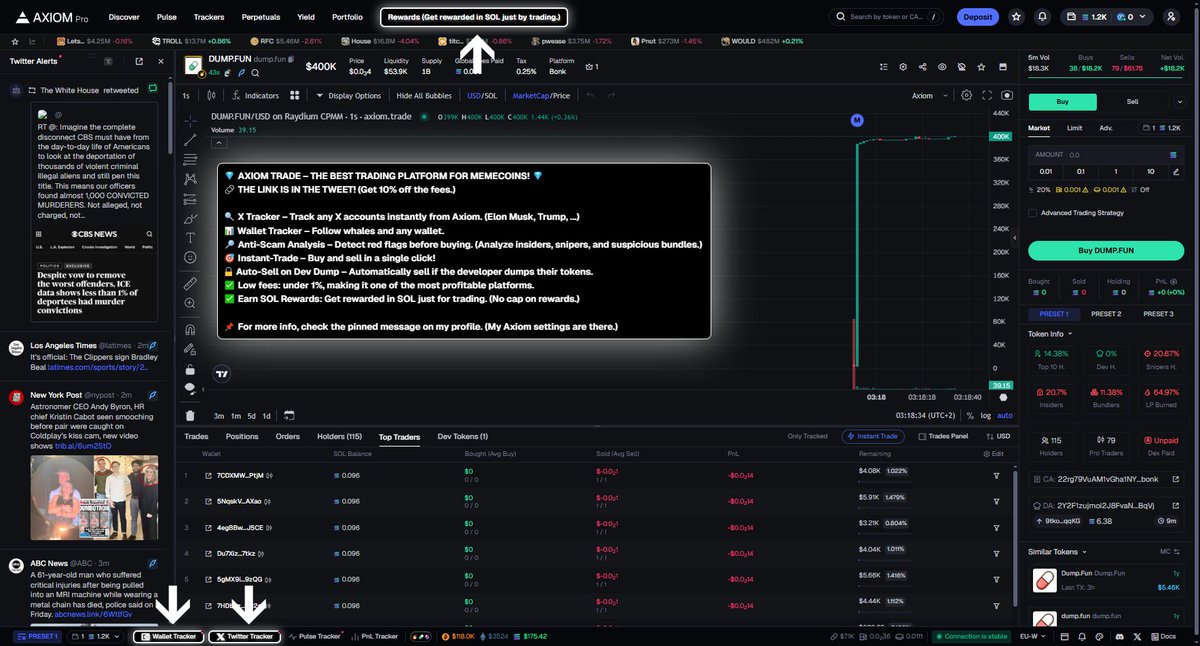Toggle Hide All Bubbles

pyautogui.click(x=424, y=96)
